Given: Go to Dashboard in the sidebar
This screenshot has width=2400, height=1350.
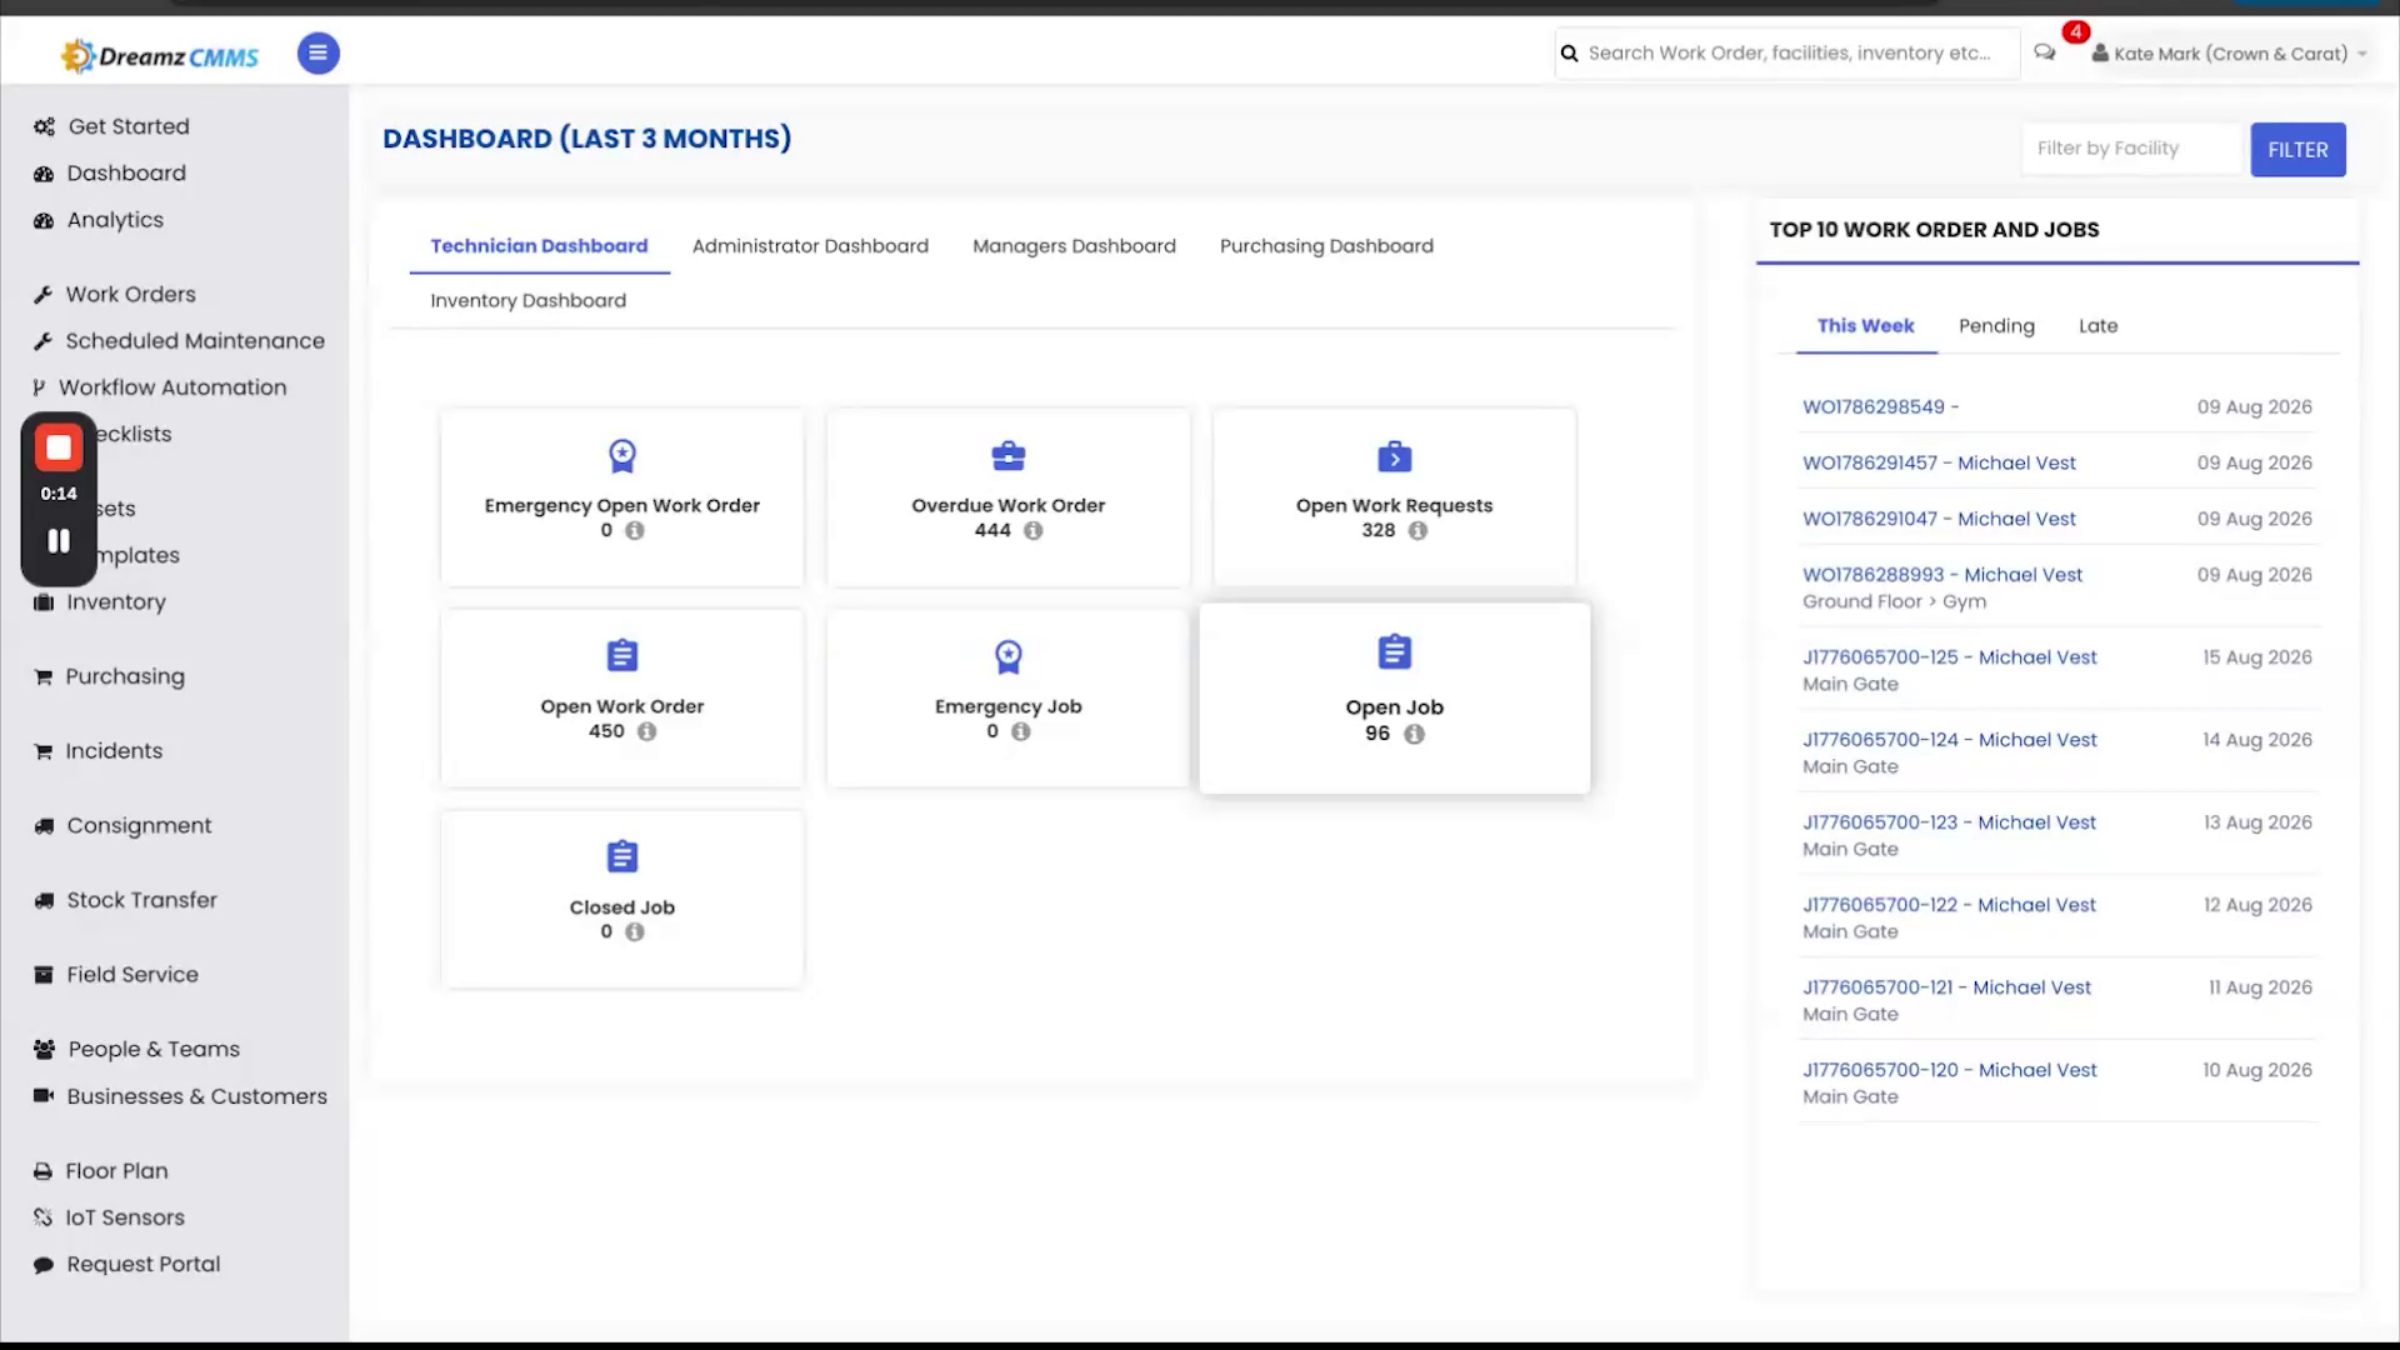Looking at the screenshot, I should pos(126,173).
